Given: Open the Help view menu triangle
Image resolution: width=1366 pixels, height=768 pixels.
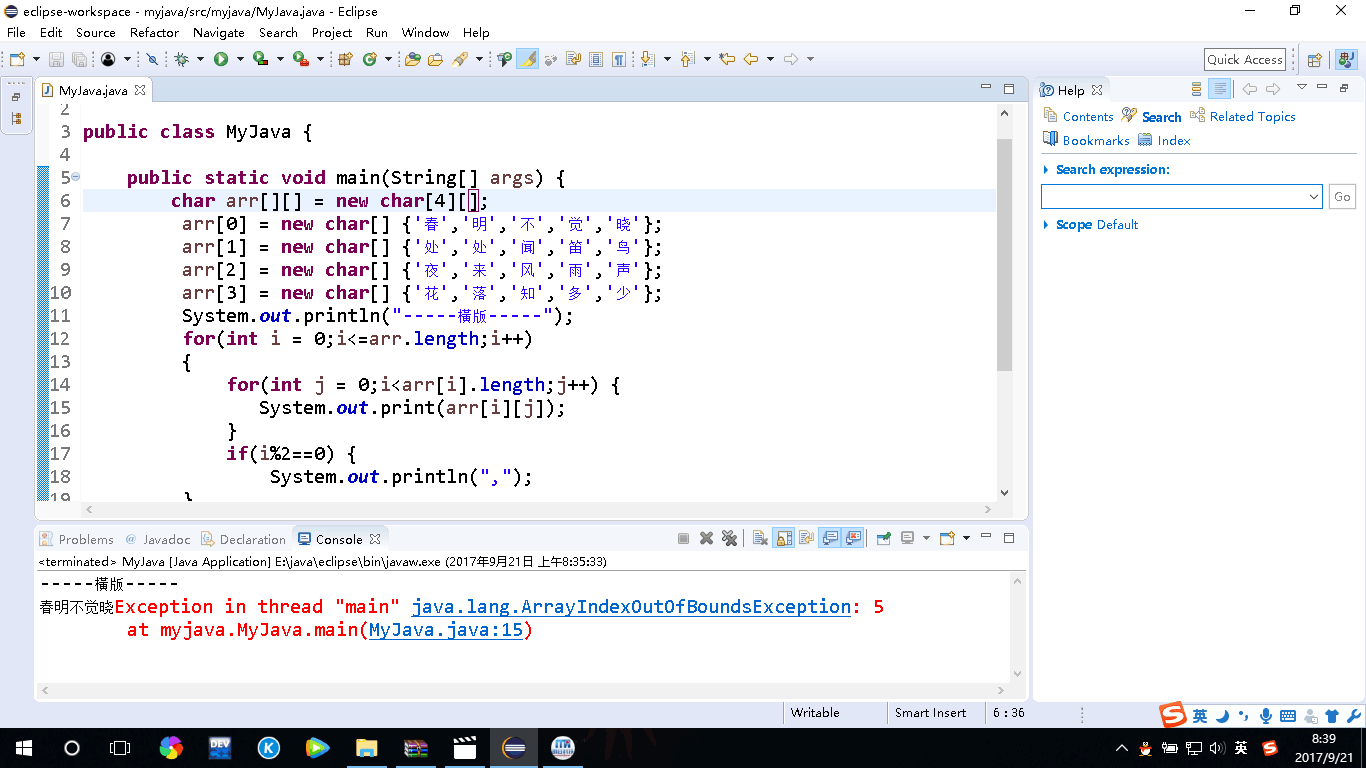Looking at the screenshot, I should (1302, 87).
